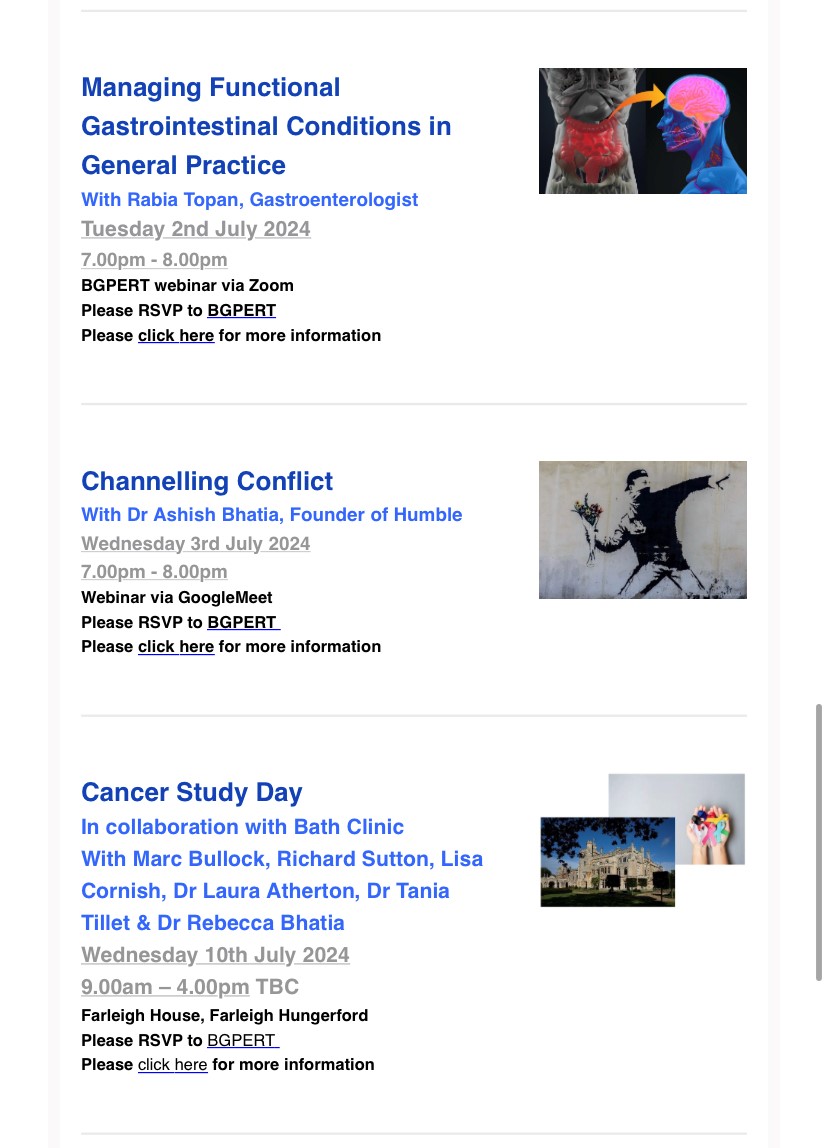Select 'With Dr Ashish Bhatia, Founder of Humble' text
The height and width of the screenshot is (1148, 828).
pyautogui.click(x=272, y=514)
